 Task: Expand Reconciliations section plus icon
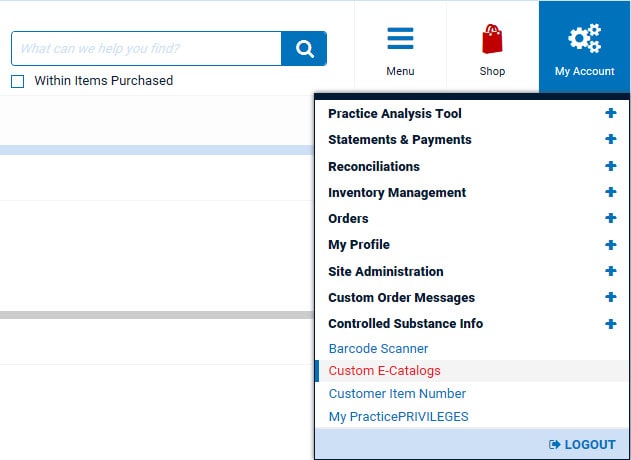pos(610,166)
